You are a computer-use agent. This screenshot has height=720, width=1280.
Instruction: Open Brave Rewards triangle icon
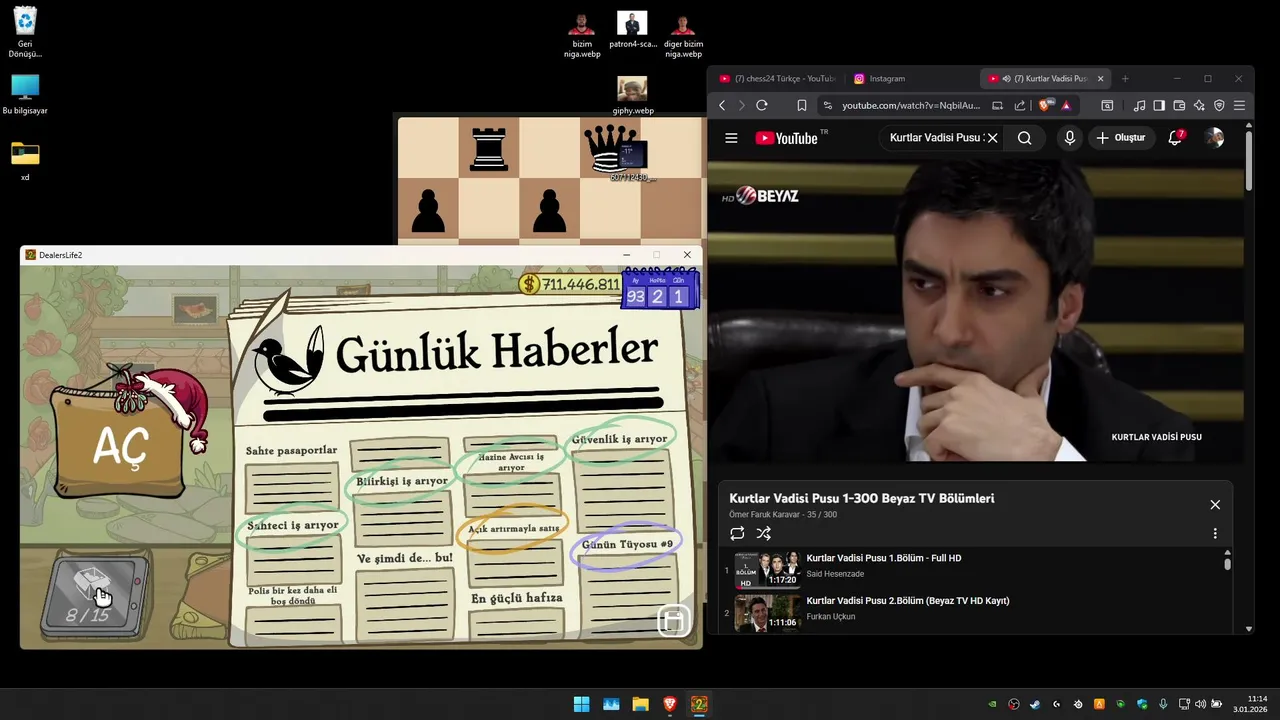point(1066,105)
